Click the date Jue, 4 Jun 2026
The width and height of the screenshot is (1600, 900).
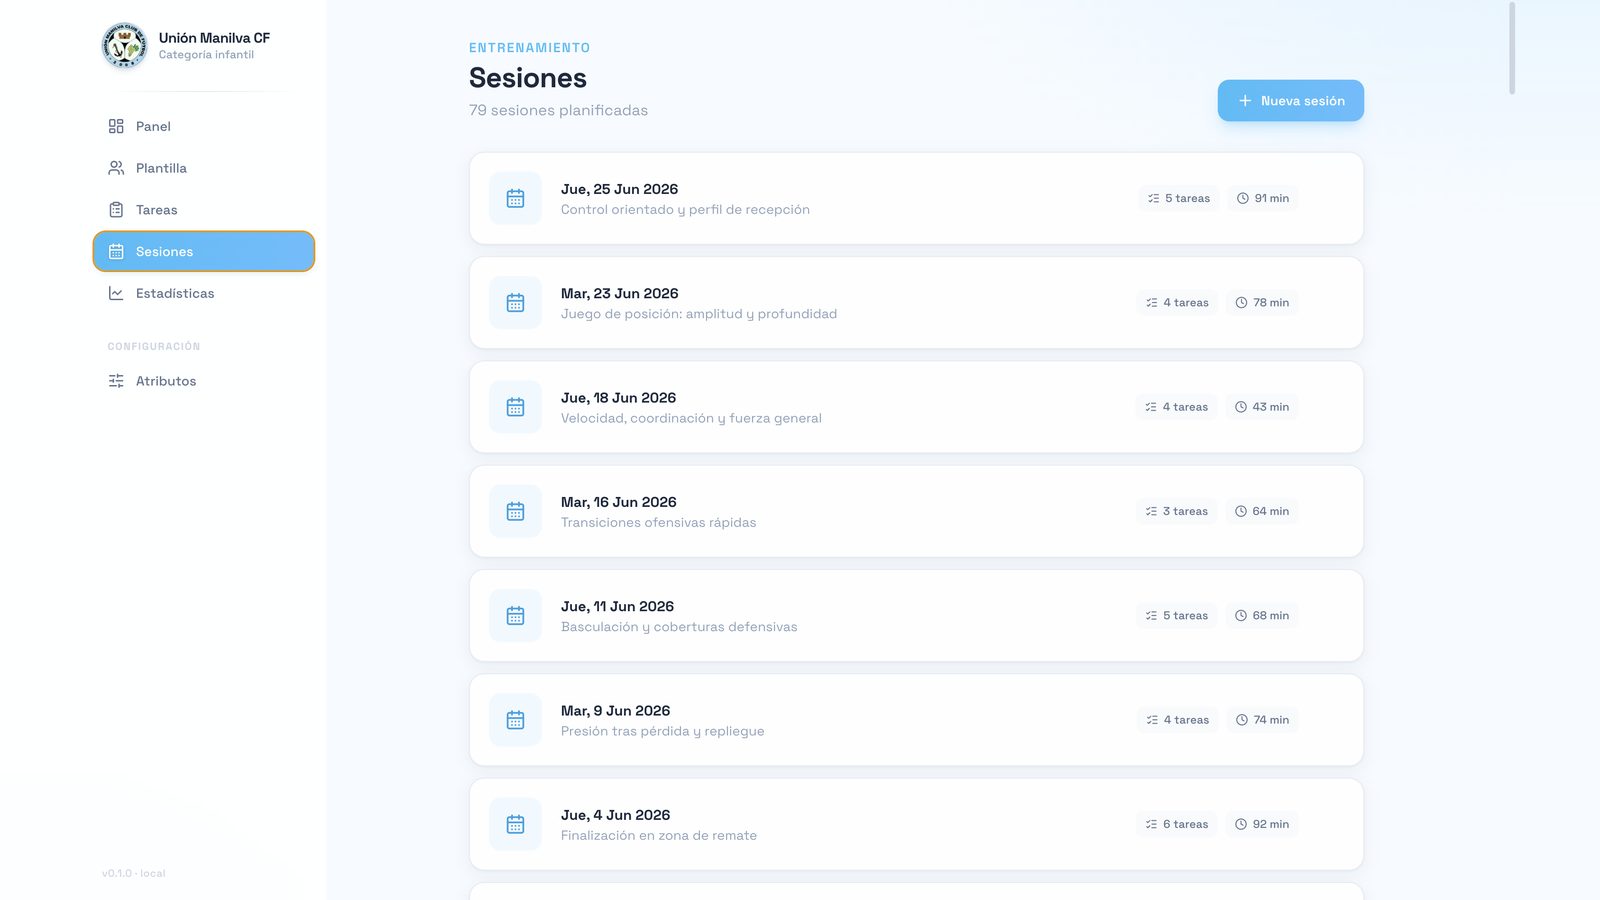tap(615, 815)
